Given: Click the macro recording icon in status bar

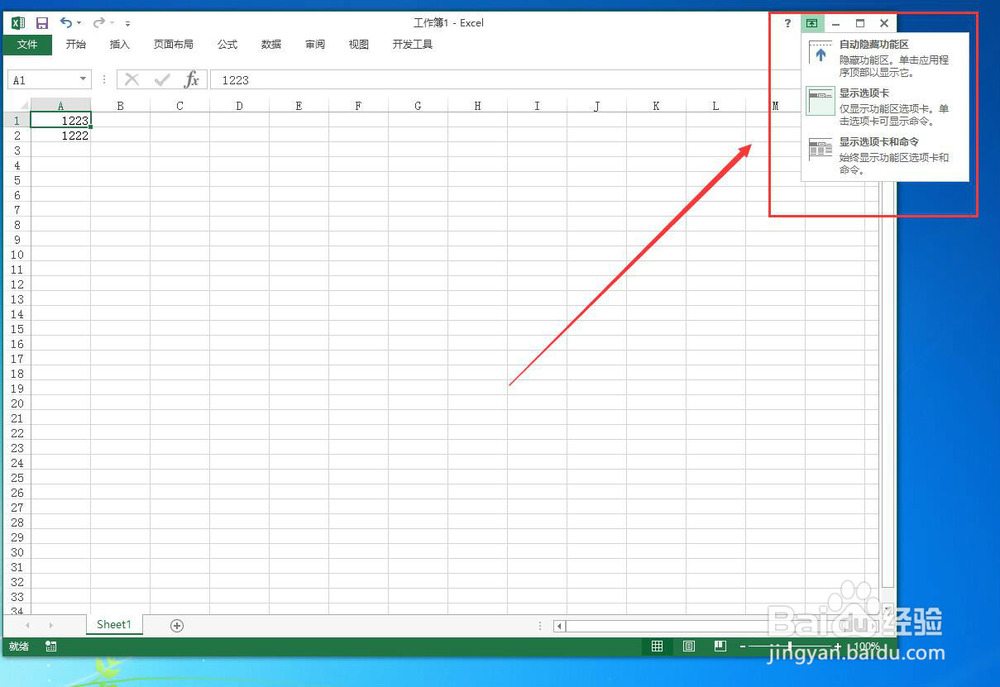Looking at the screenshot, I should [51, 646].
